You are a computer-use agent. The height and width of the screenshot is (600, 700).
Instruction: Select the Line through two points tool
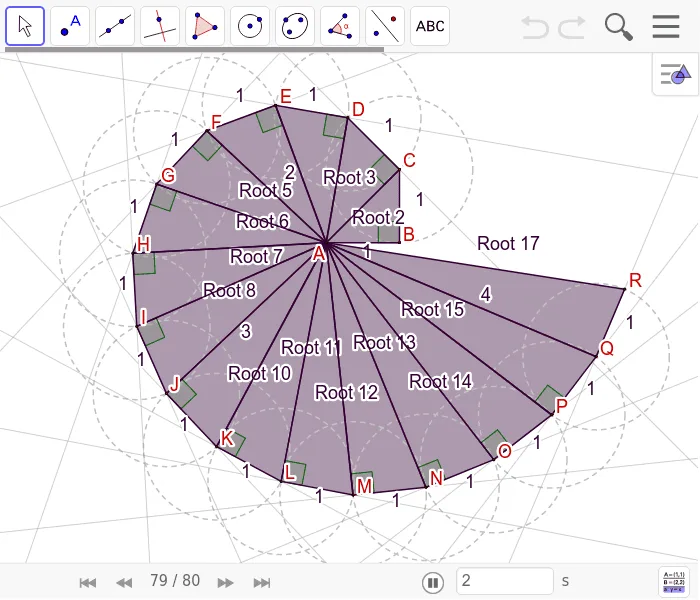tap(115, 26)
